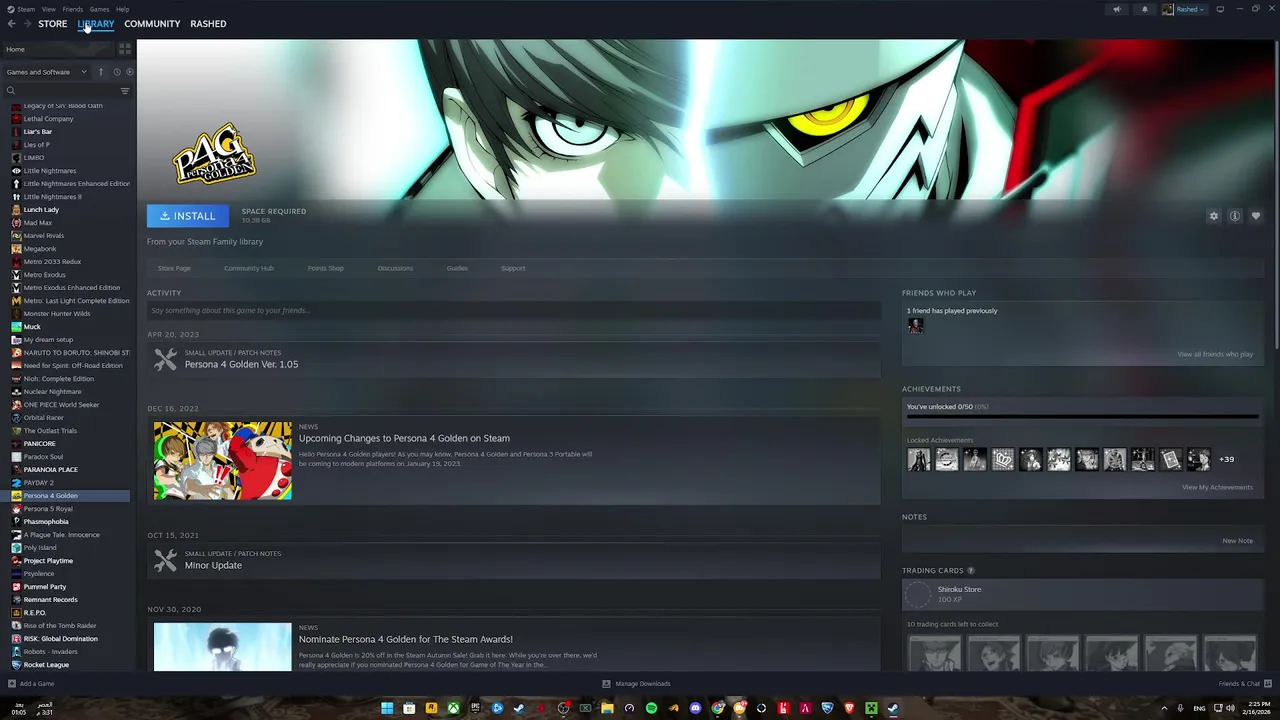Viewport: 1280px width, 720px height.
Task: Open the Guides link
Action: click(x=457, y=268)
